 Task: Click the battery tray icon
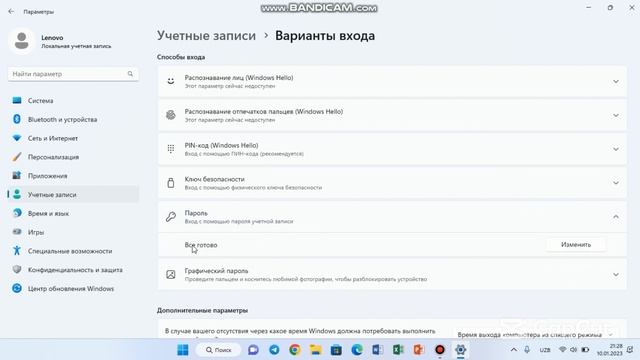pyautogui.click(x=585, y=350)
